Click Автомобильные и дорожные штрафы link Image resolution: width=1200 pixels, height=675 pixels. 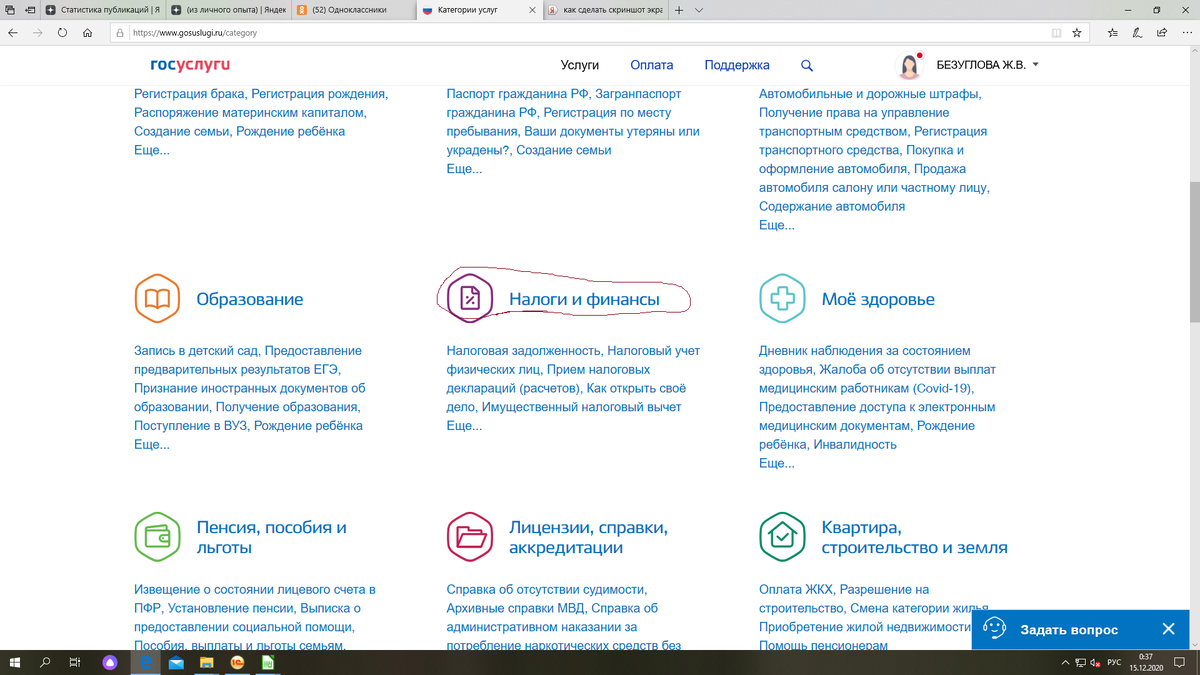point(868,94)
